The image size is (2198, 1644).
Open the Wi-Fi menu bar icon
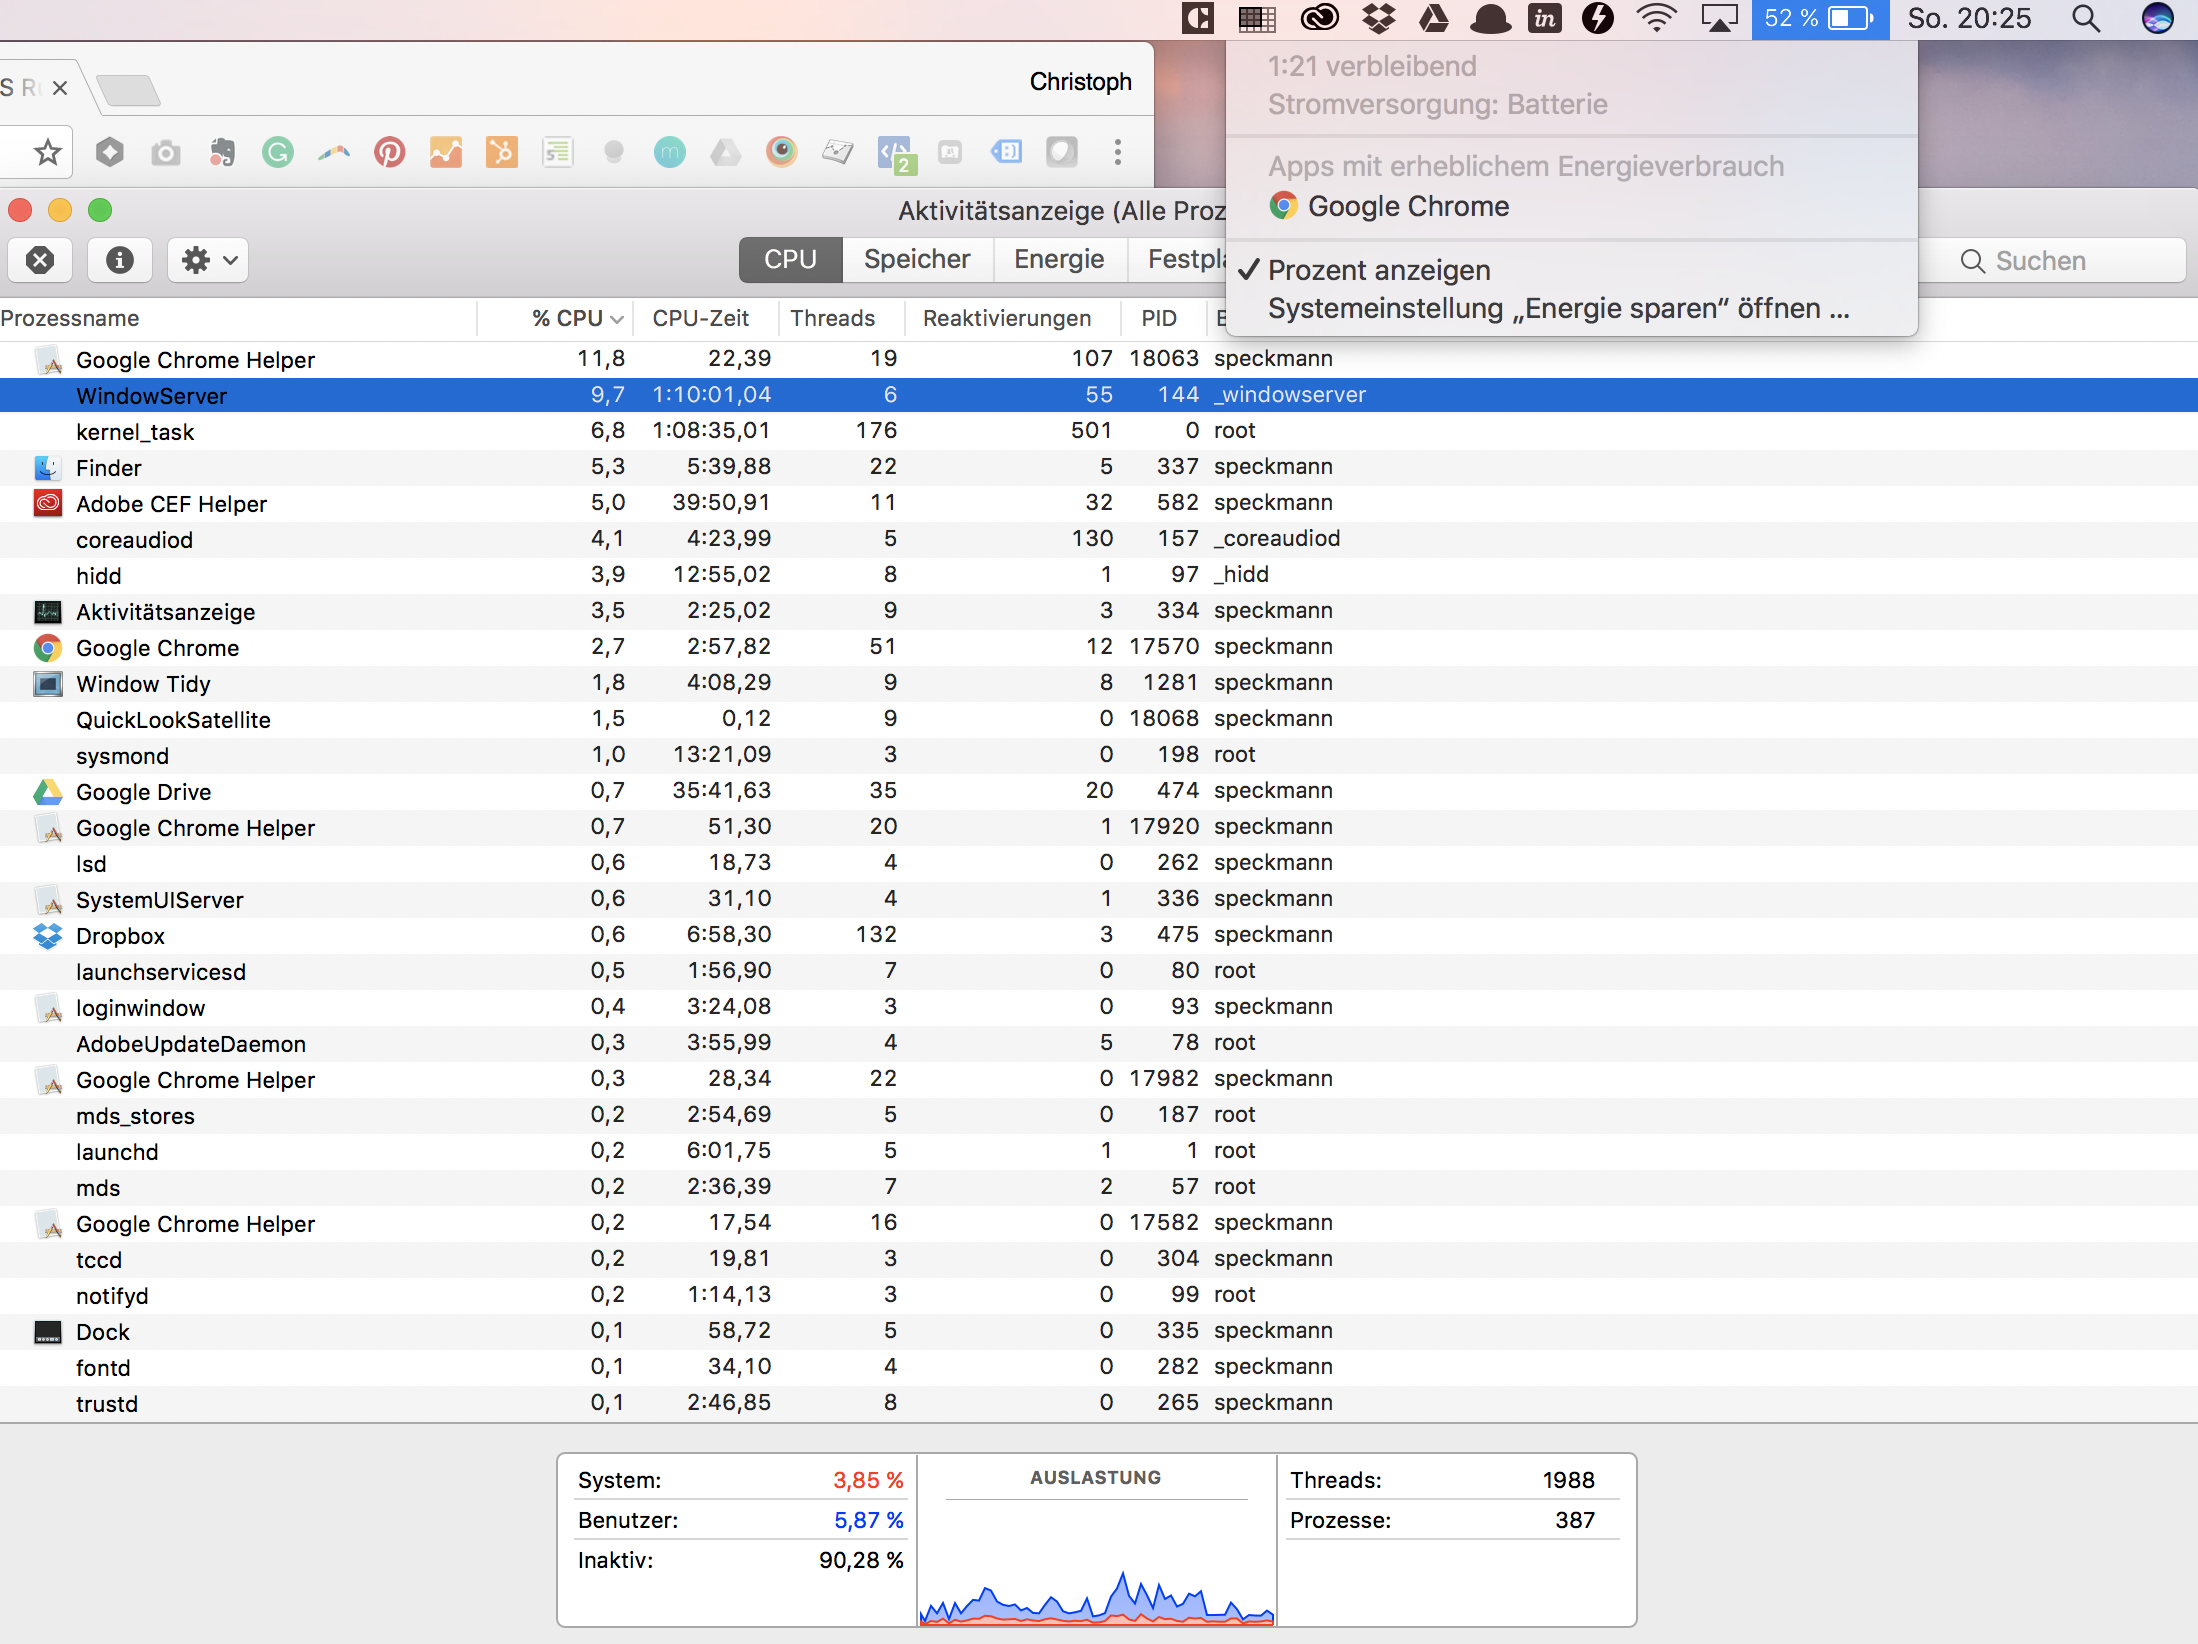1656,18
